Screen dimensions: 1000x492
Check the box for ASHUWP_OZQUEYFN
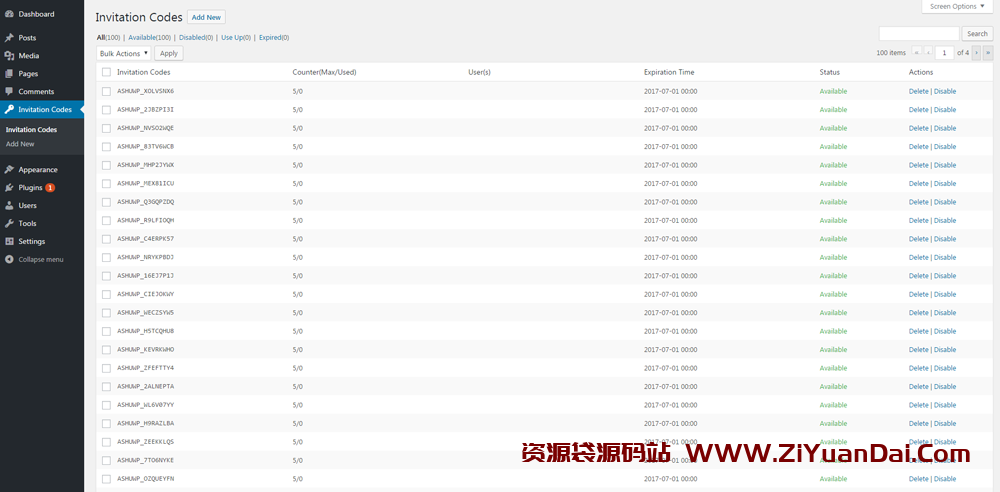pos(107,479)
